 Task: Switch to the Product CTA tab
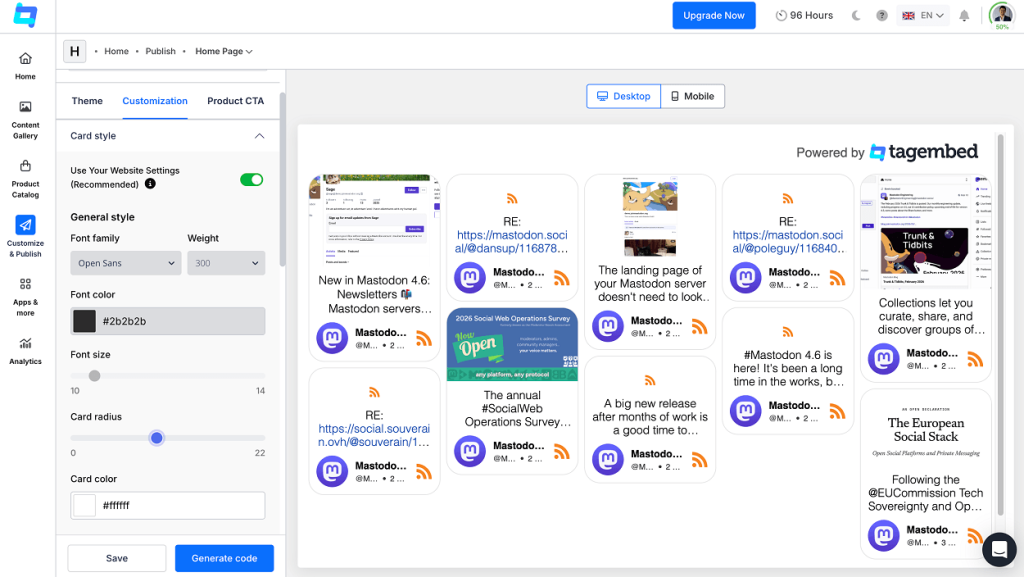[236, 101]
